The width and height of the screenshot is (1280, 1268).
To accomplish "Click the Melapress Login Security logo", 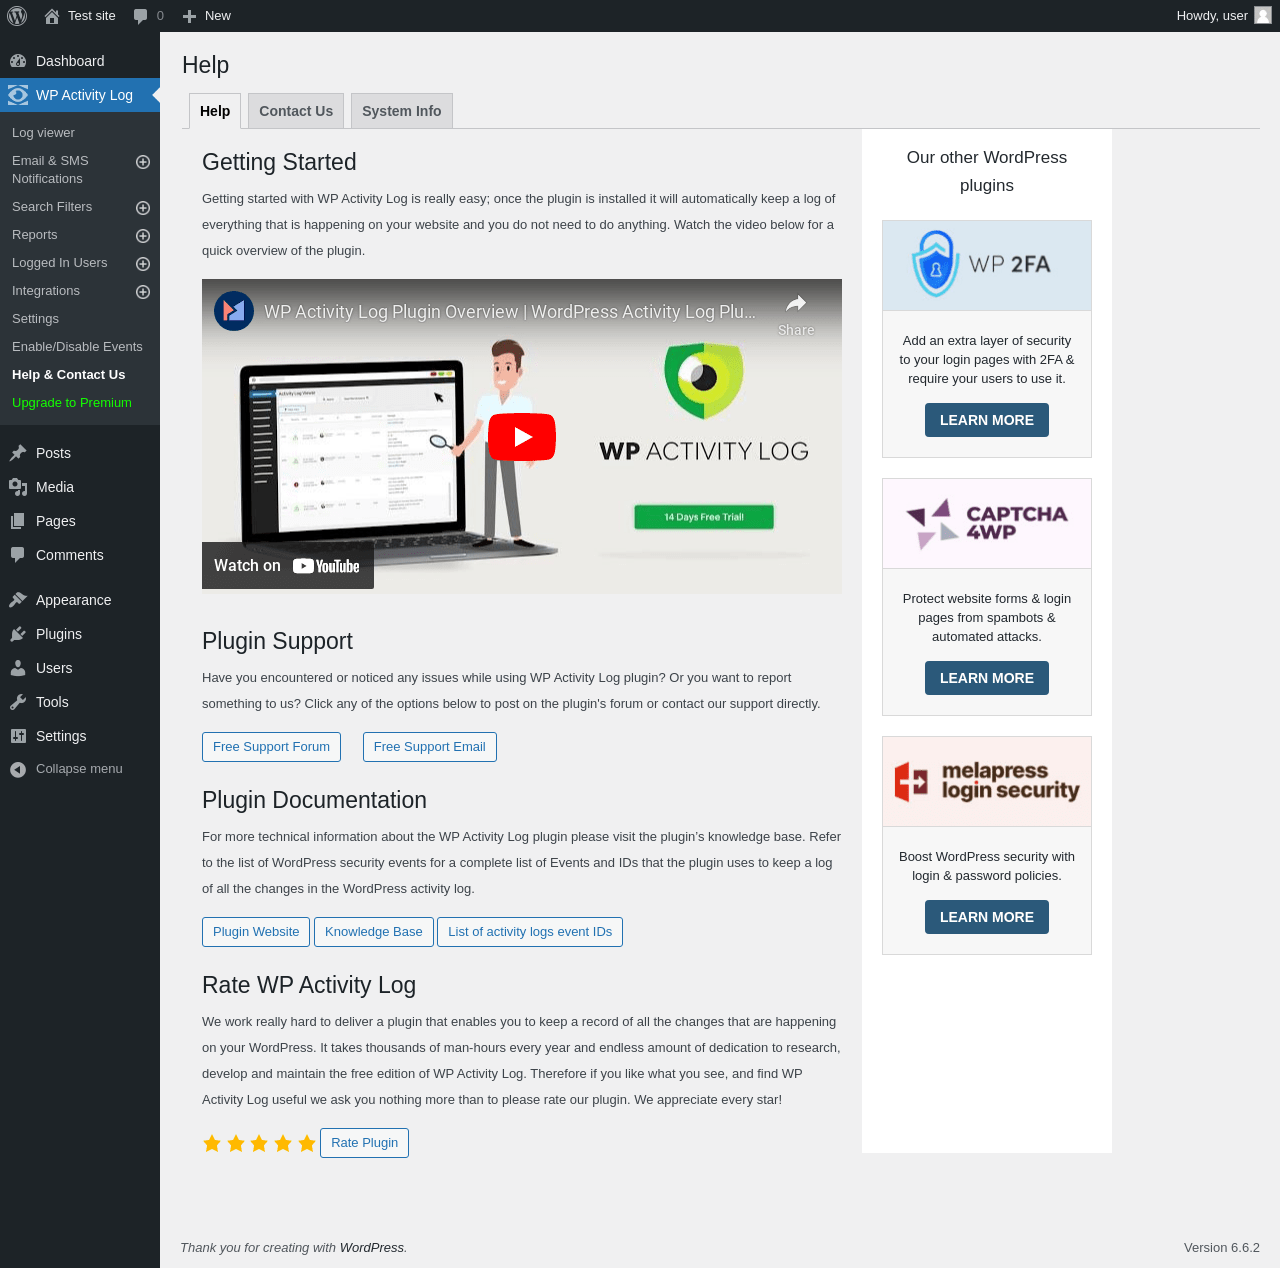I will point(987,781).
